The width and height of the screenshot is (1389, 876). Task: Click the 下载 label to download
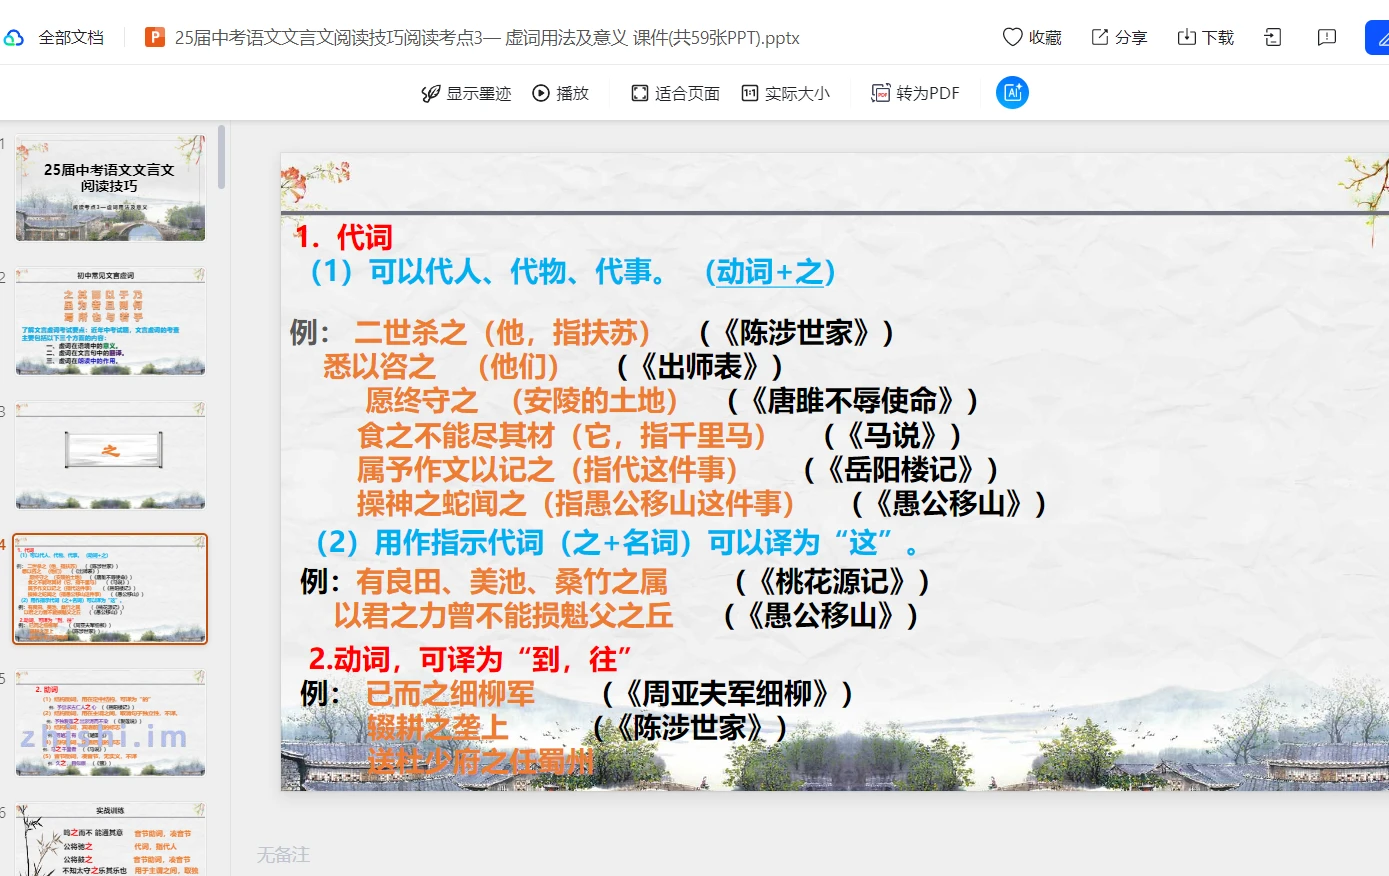pos(1218,37)
